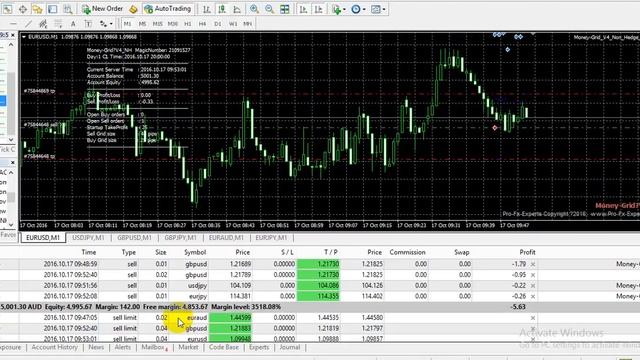Open the Alerts terminal tab
Screen dimensions: 640x360
(122, 347)
